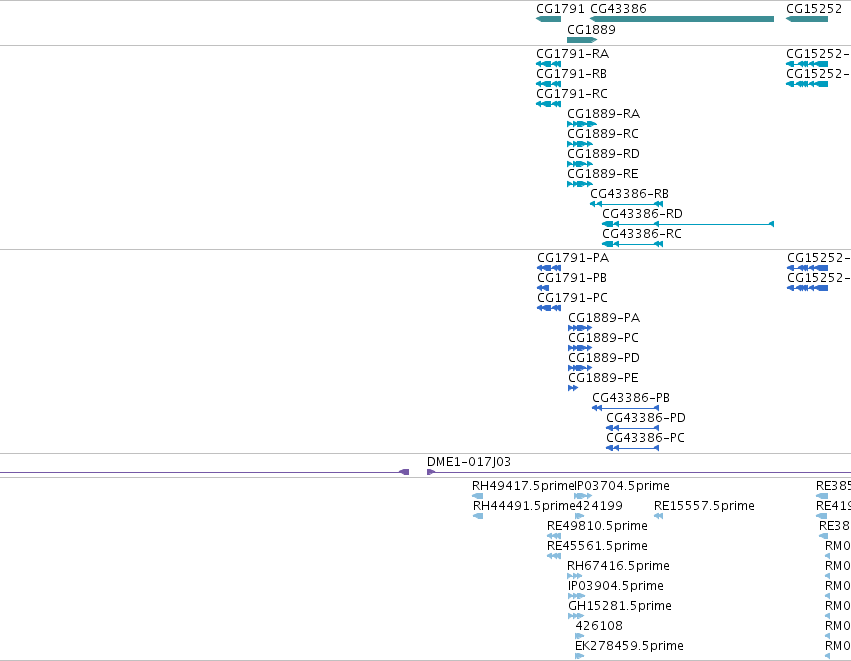
Task: Click transcript CG1889-RD label
Action: coord(603,154)
